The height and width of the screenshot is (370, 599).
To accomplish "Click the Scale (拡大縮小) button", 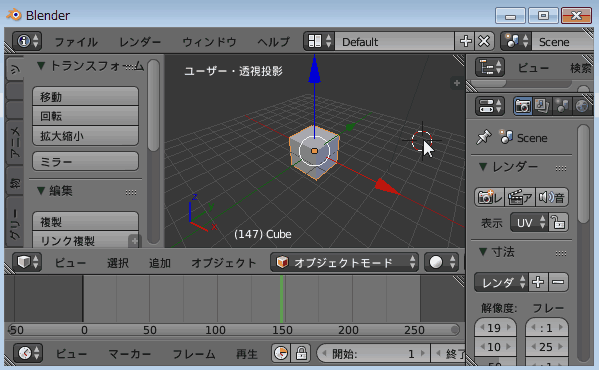I will (x=86, y=136).
